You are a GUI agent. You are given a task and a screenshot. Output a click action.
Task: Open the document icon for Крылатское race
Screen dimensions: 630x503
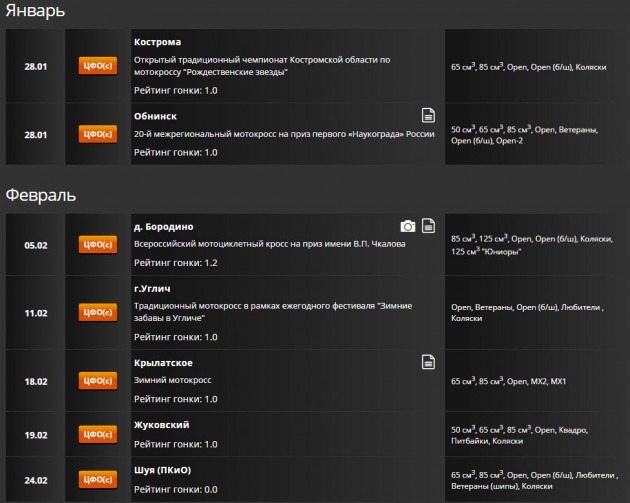tap(428, 361)
